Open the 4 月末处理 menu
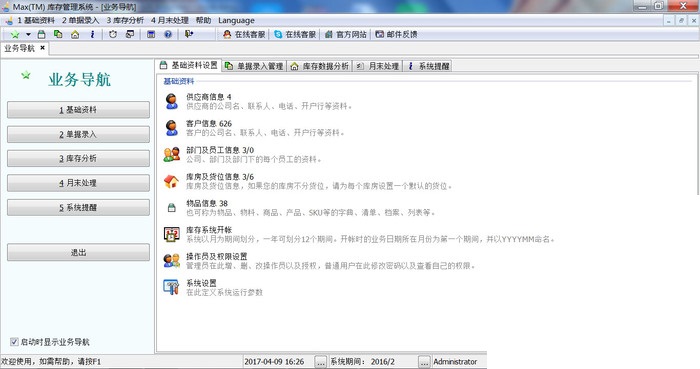 [170, 21]
